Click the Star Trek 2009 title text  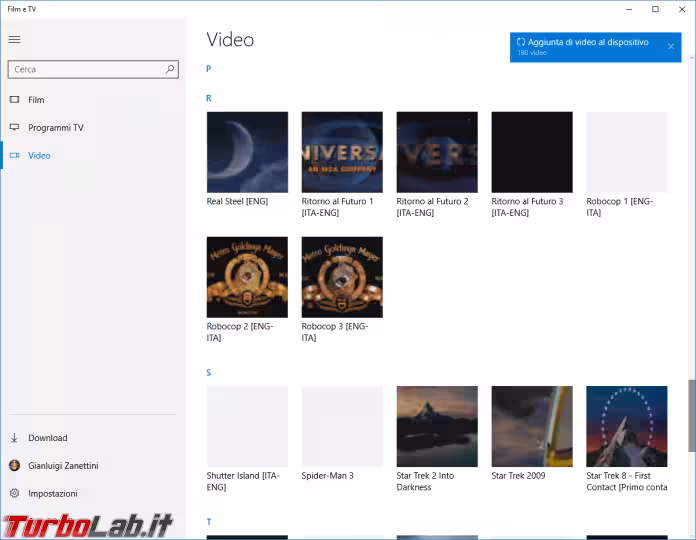(518, 476)
